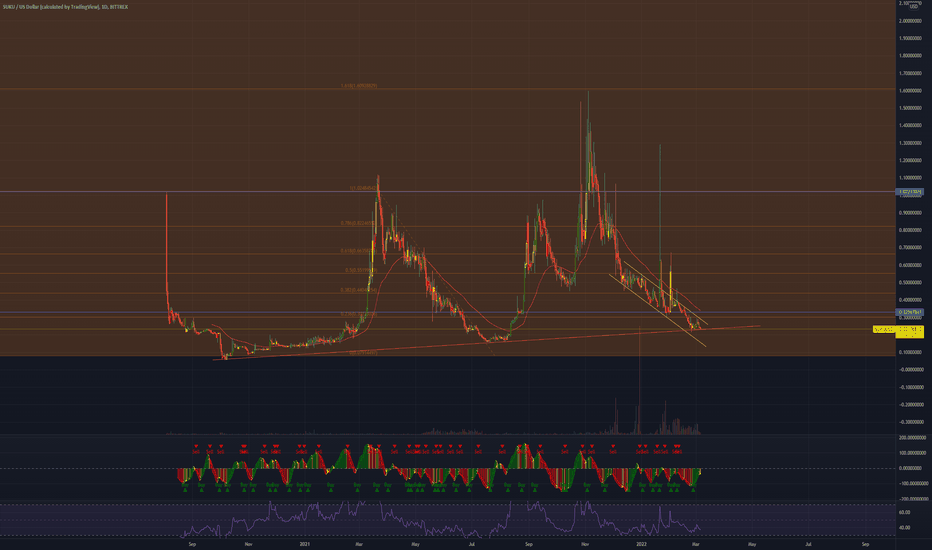Click the 2021 label on the time axis
This screenshot has width=932, height=550.
[304, 544]
